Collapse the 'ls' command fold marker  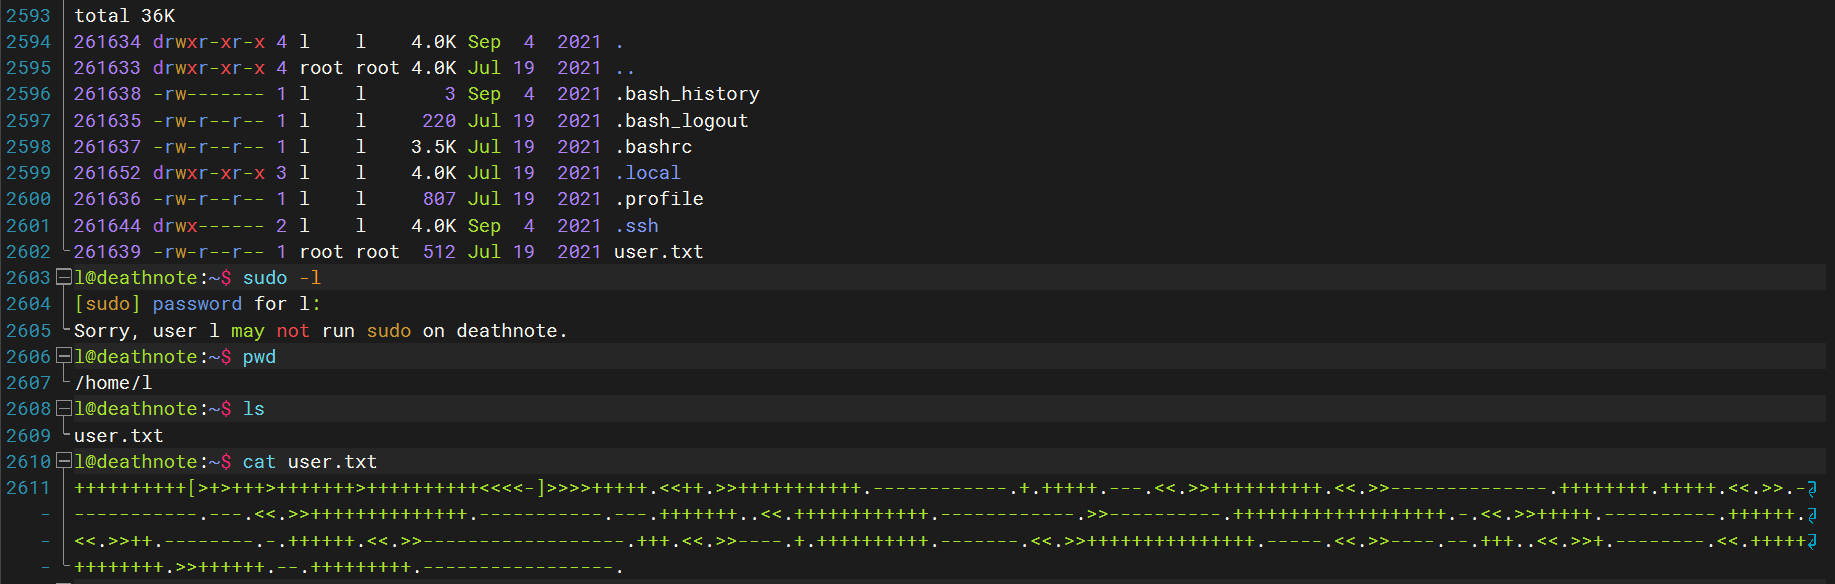coord(64,409)
